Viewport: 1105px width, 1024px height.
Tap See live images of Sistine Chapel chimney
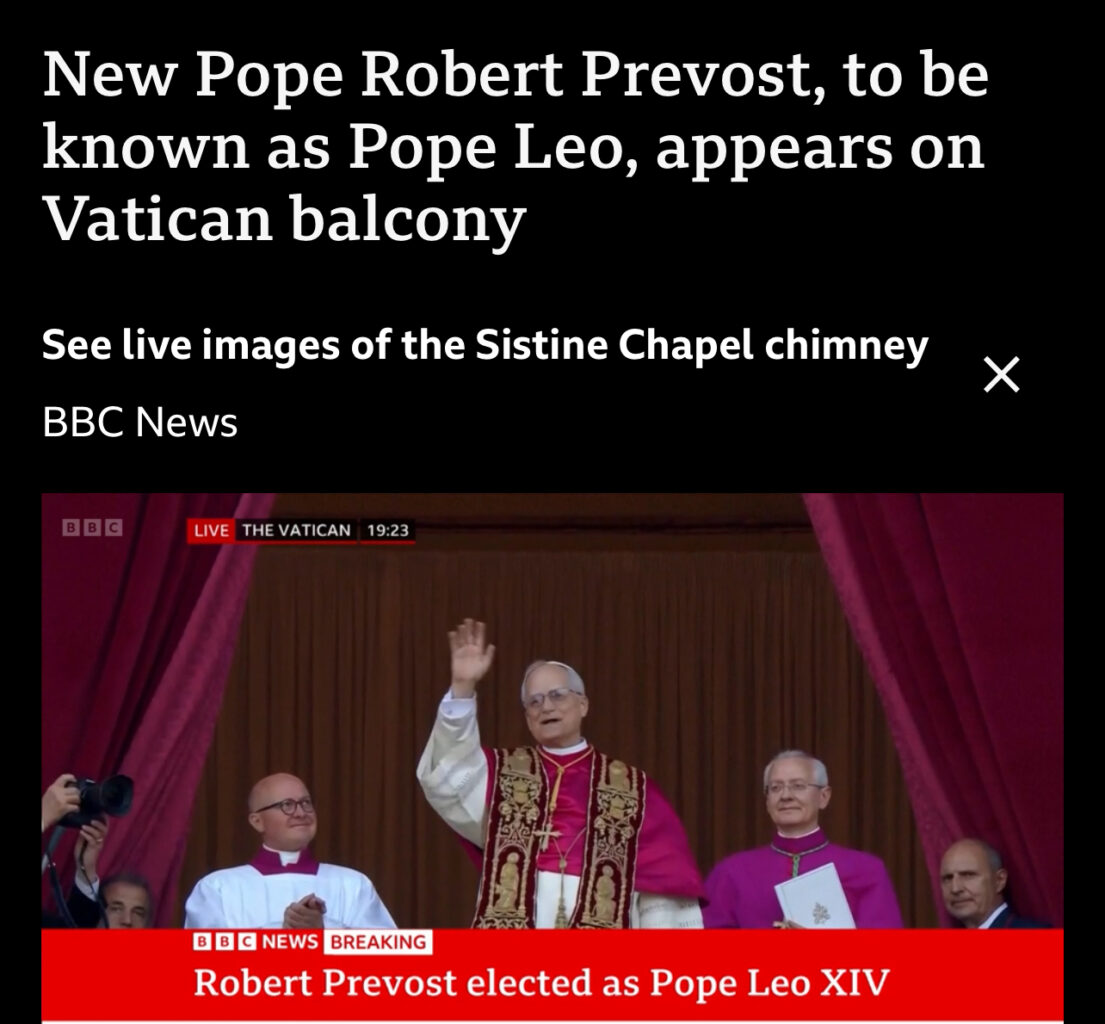(485, 345)
